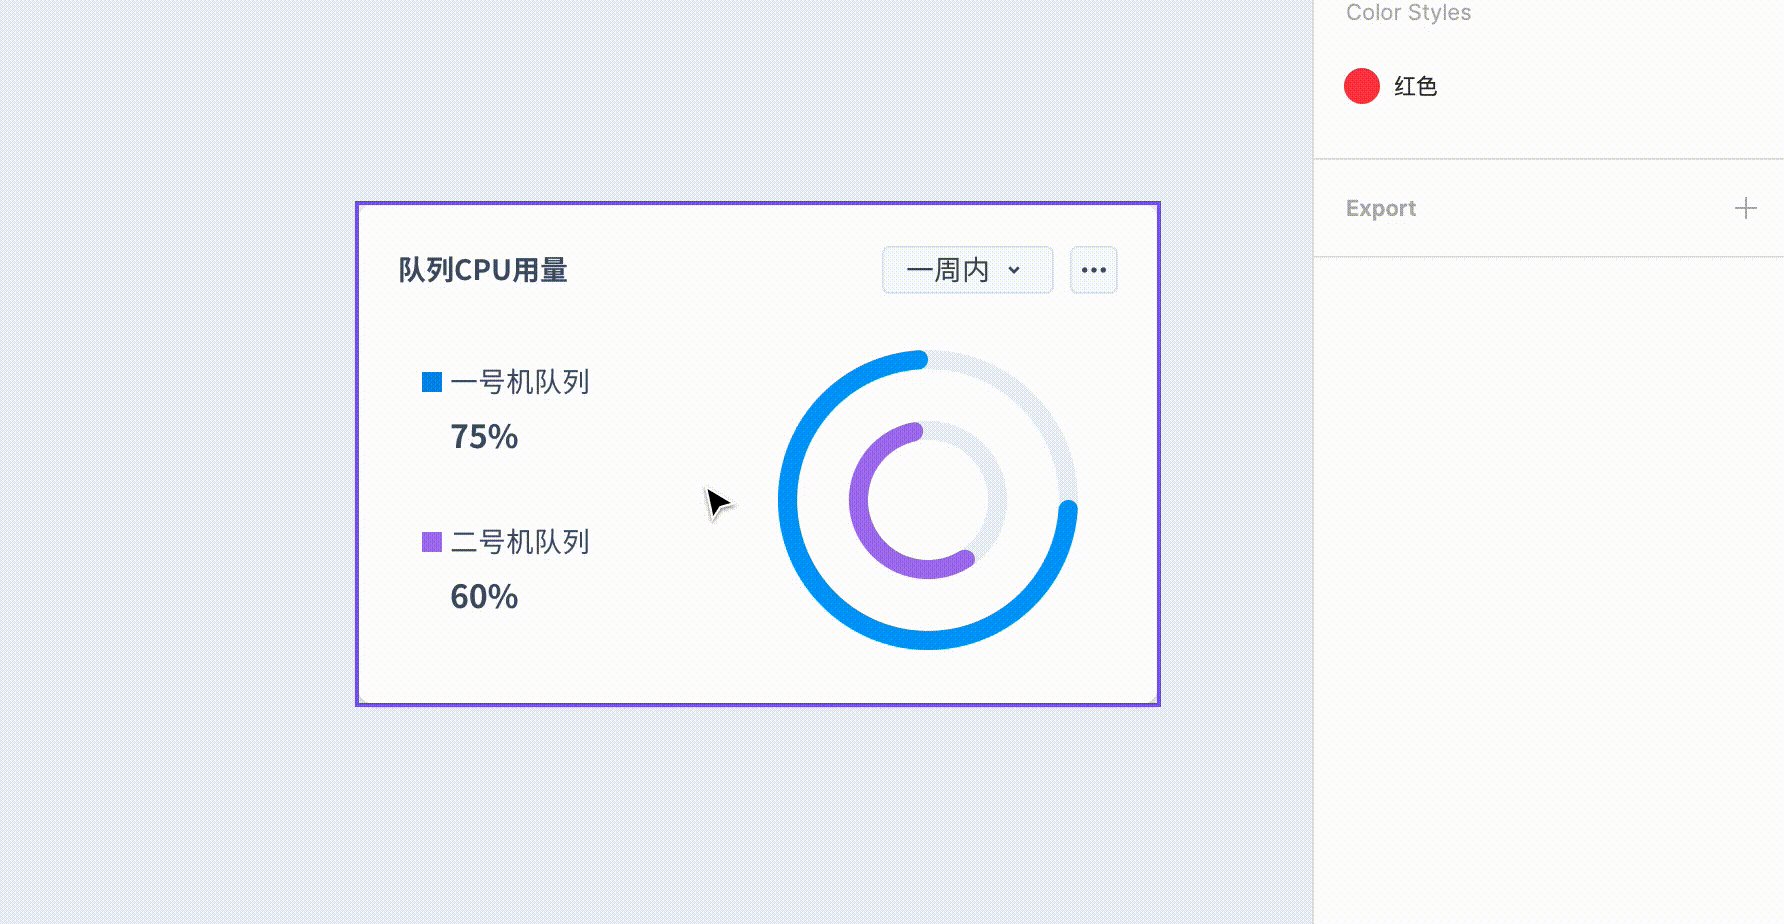
Task: Open the three-dots more options button
Action: (x=1093, y=270)
